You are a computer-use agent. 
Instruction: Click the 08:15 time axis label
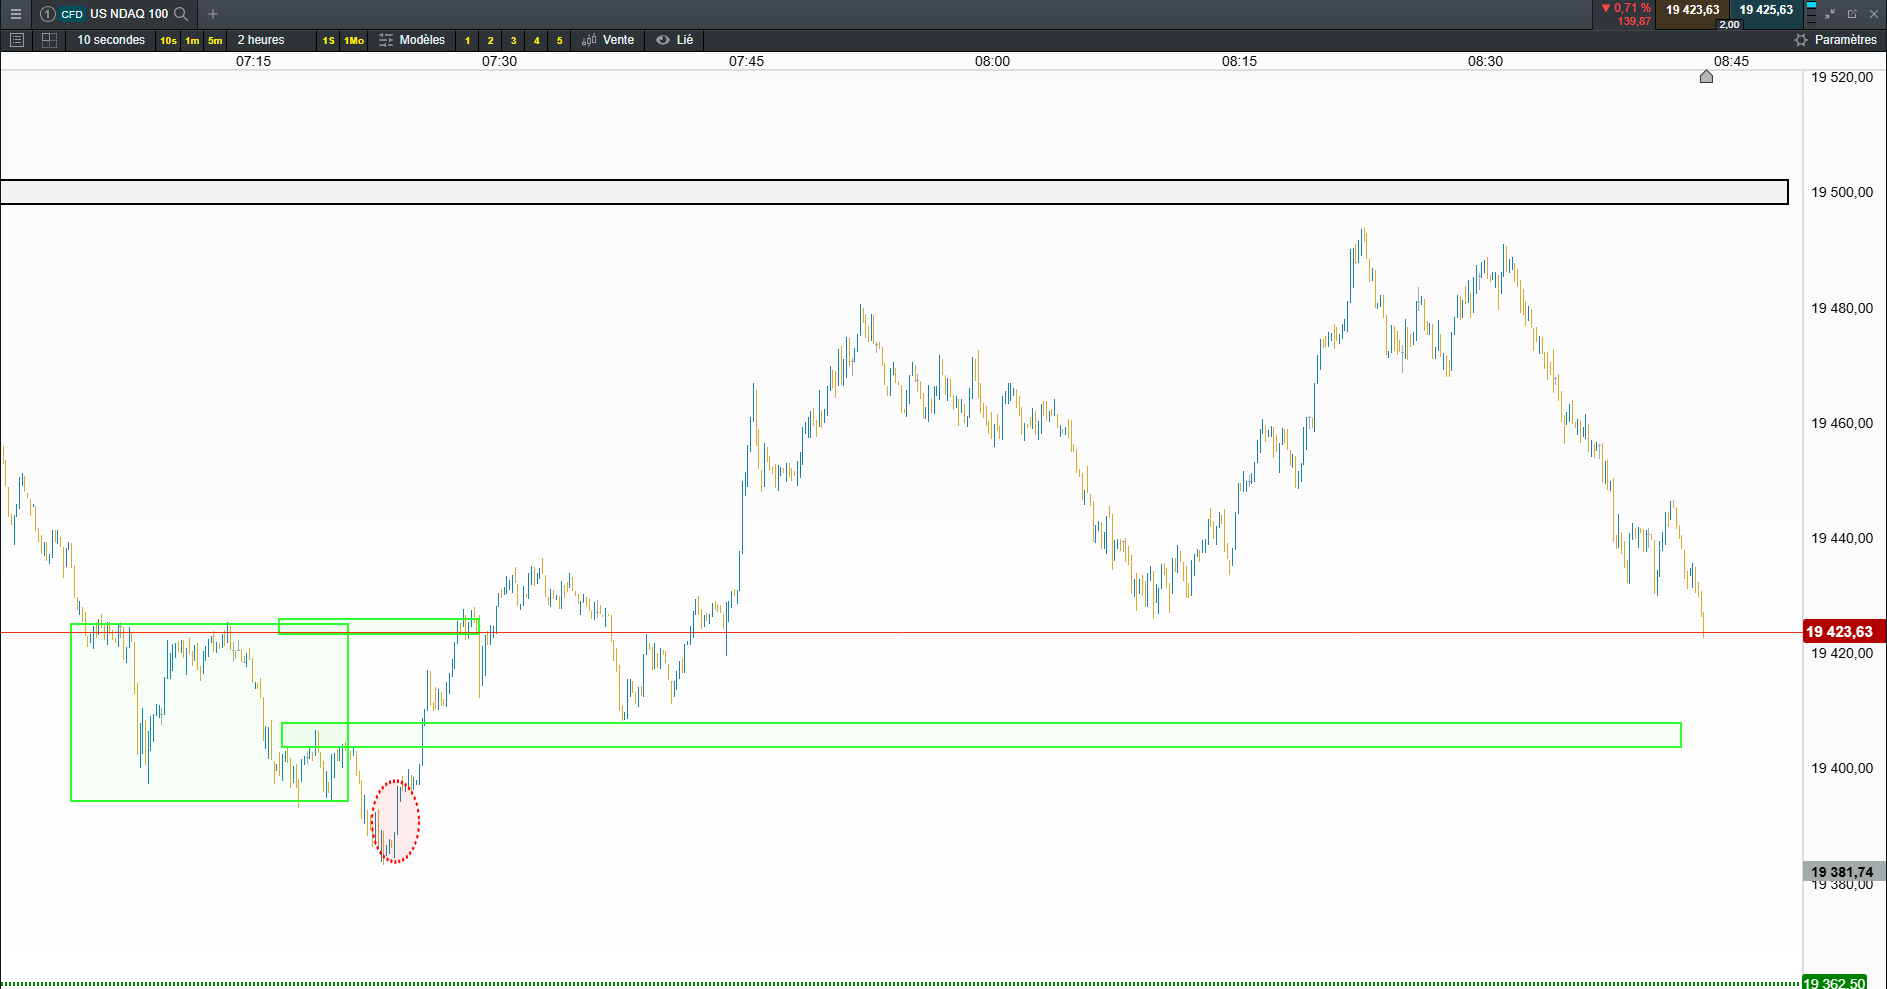[x=1240, y=61]
